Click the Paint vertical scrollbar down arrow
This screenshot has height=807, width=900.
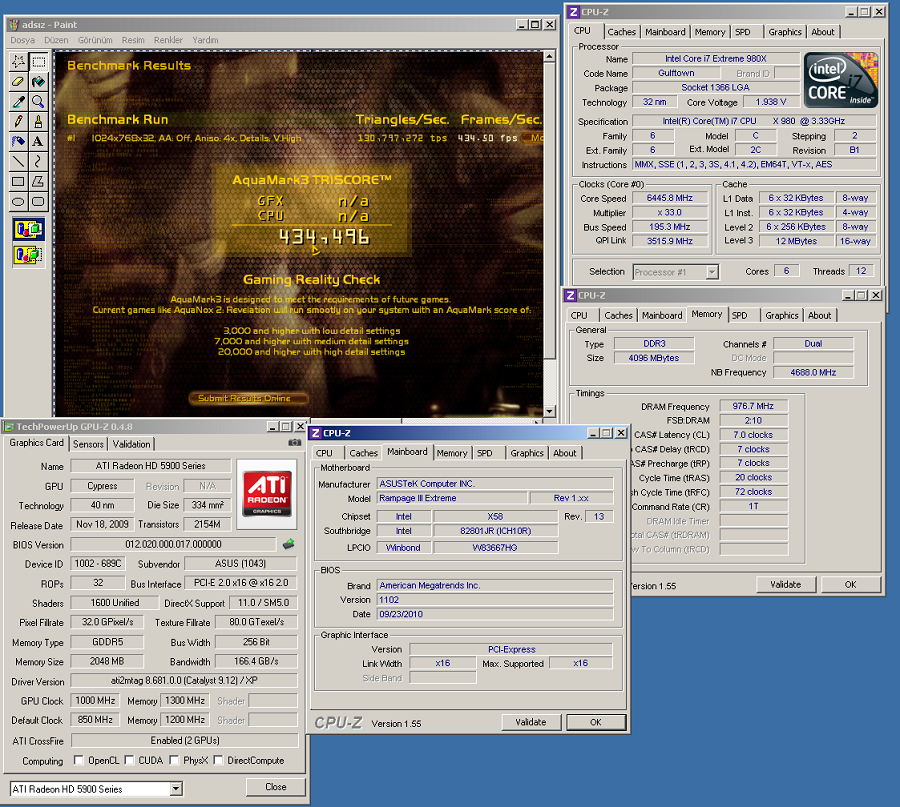tap(549, 411)
